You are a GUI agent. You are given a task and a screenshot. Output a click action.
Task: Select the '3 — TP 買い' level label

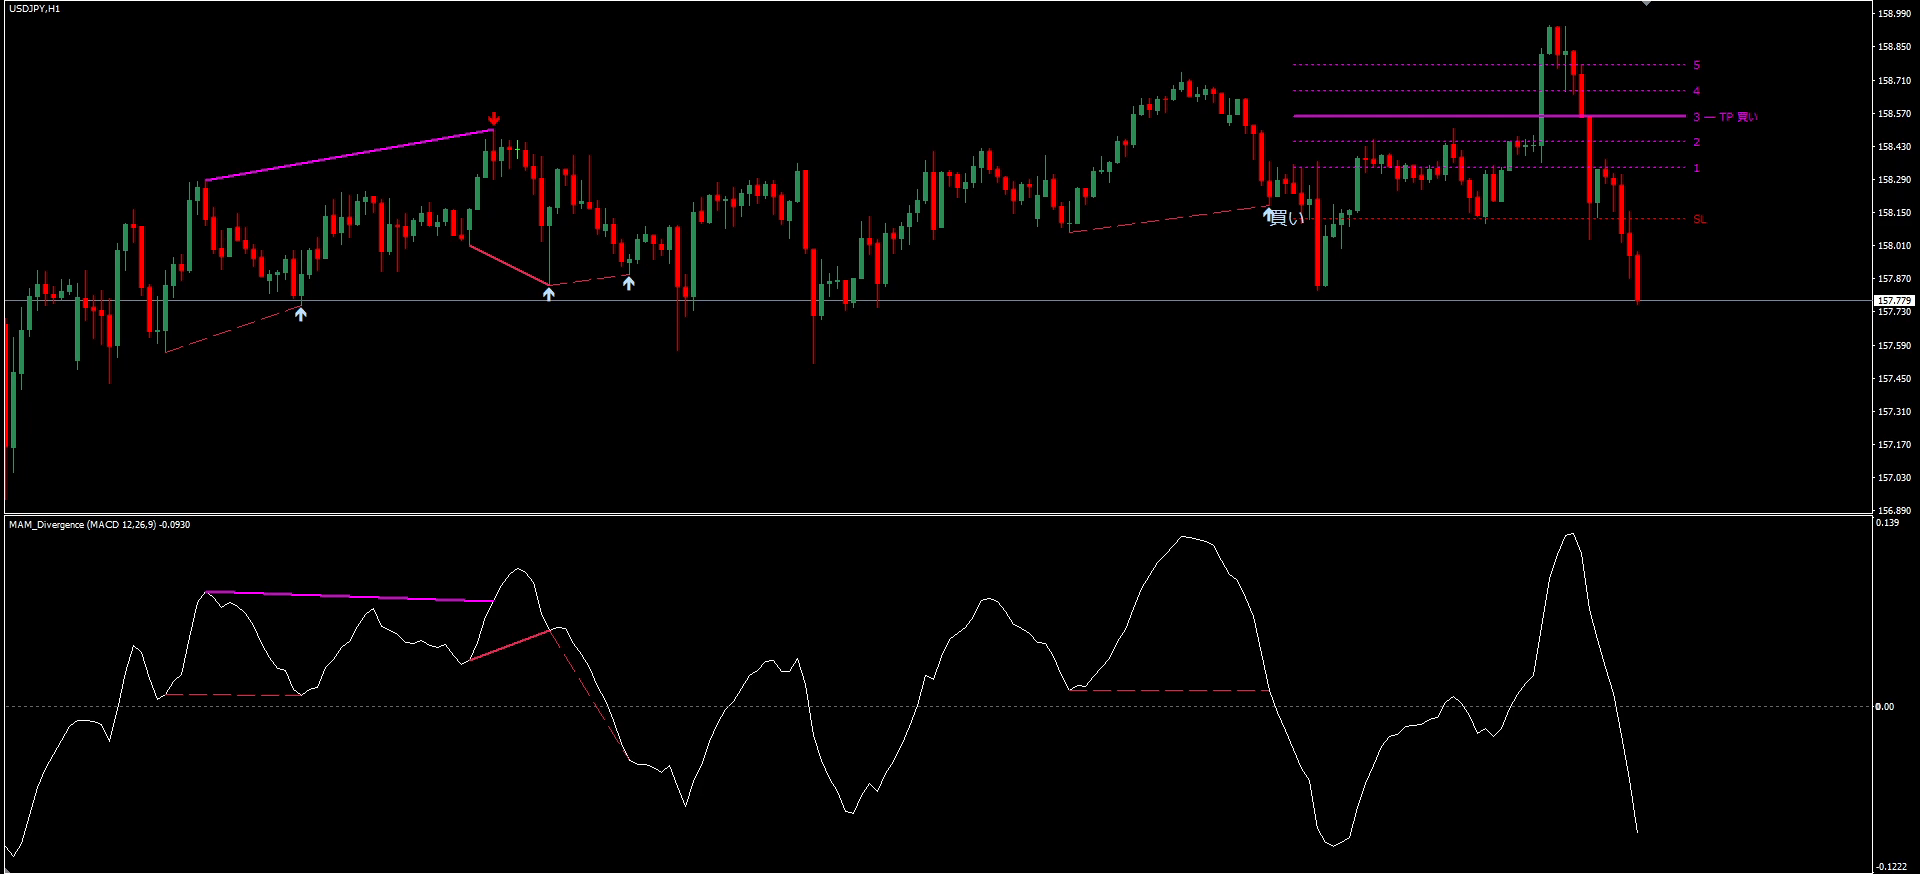[x=1725, y=117]
